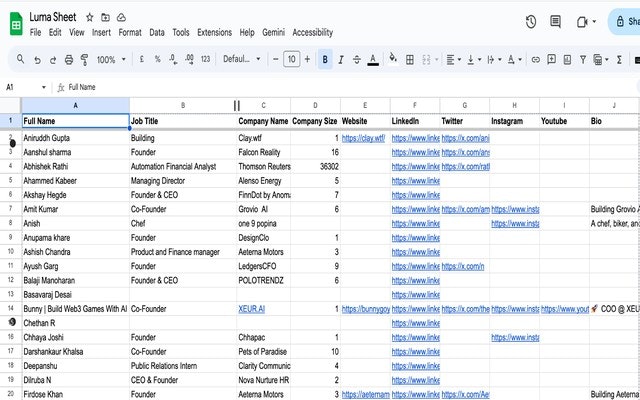Screen dimensions: 640x400
Task: Toggle italic formatting
Action: click(341, 60)
